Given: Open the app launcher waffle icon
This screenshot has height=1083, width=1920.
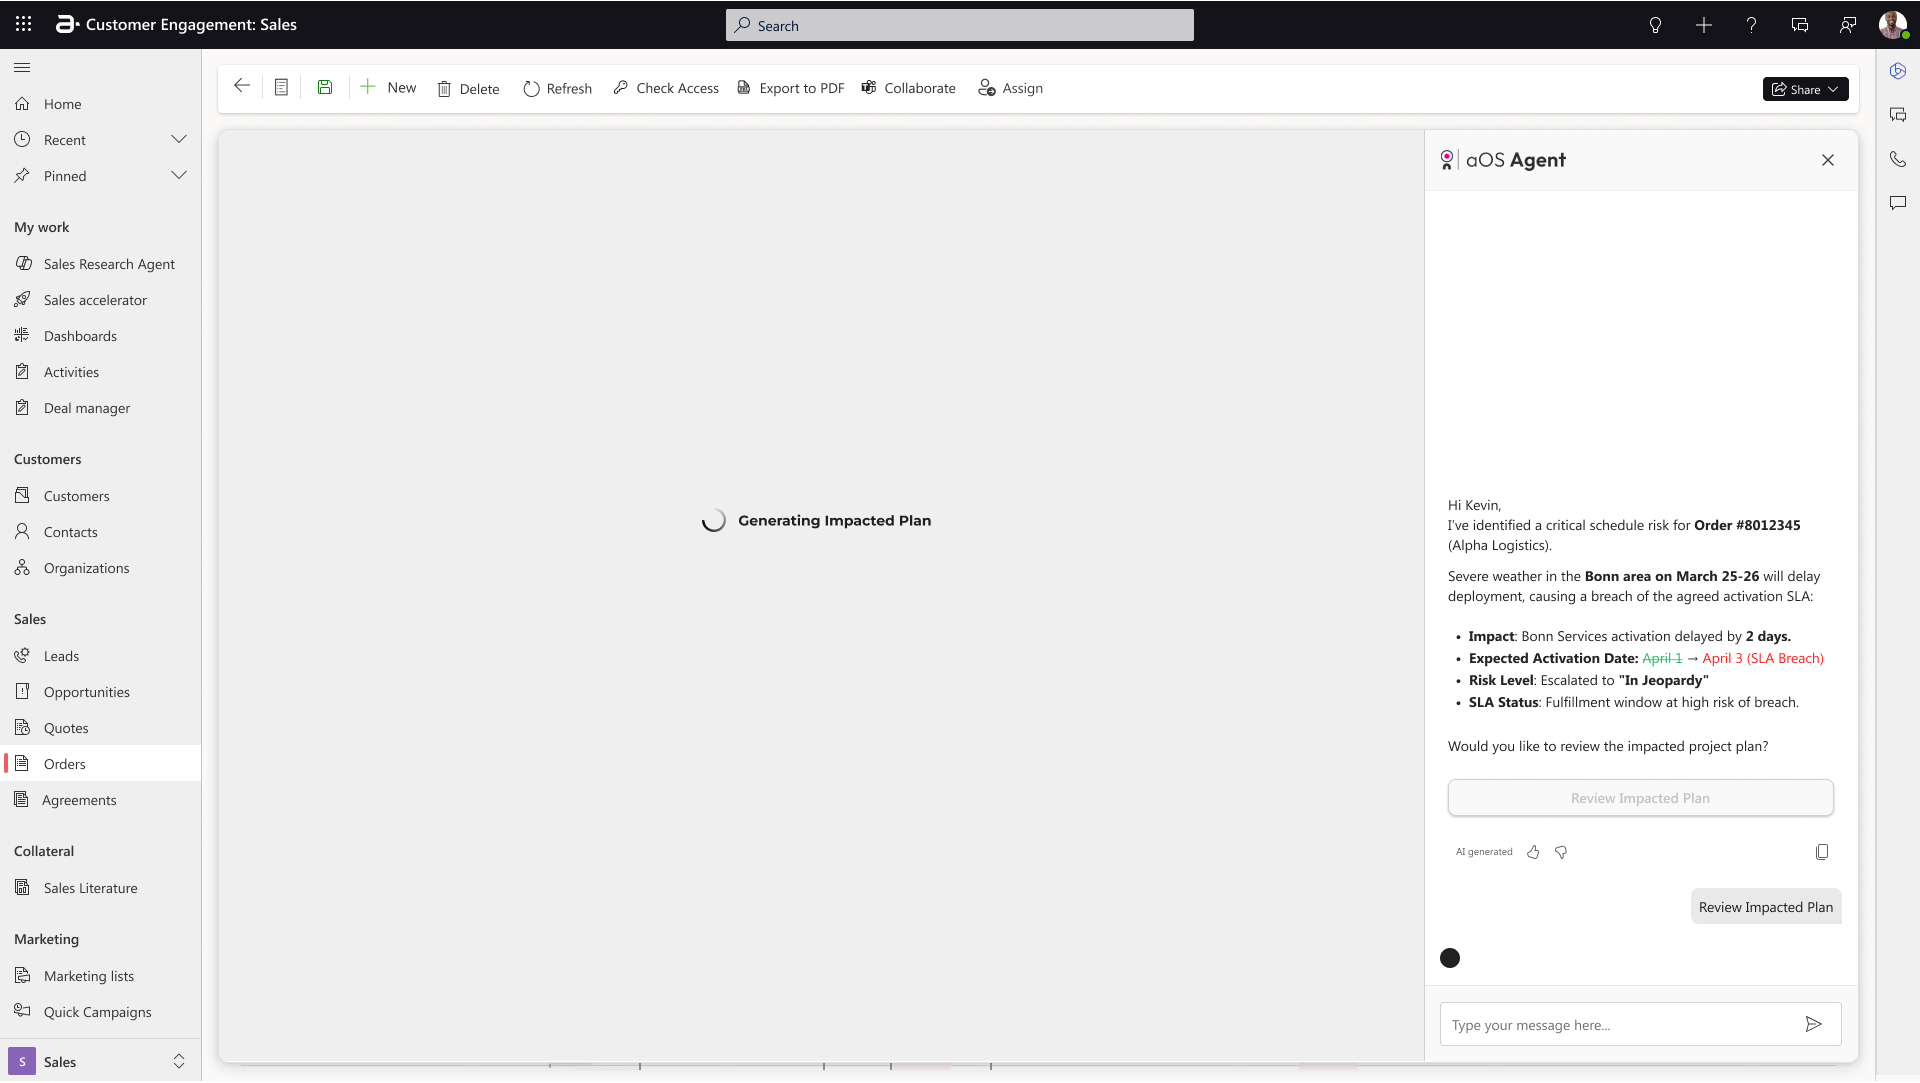Looking at the screenshot, I should [23, 24].
